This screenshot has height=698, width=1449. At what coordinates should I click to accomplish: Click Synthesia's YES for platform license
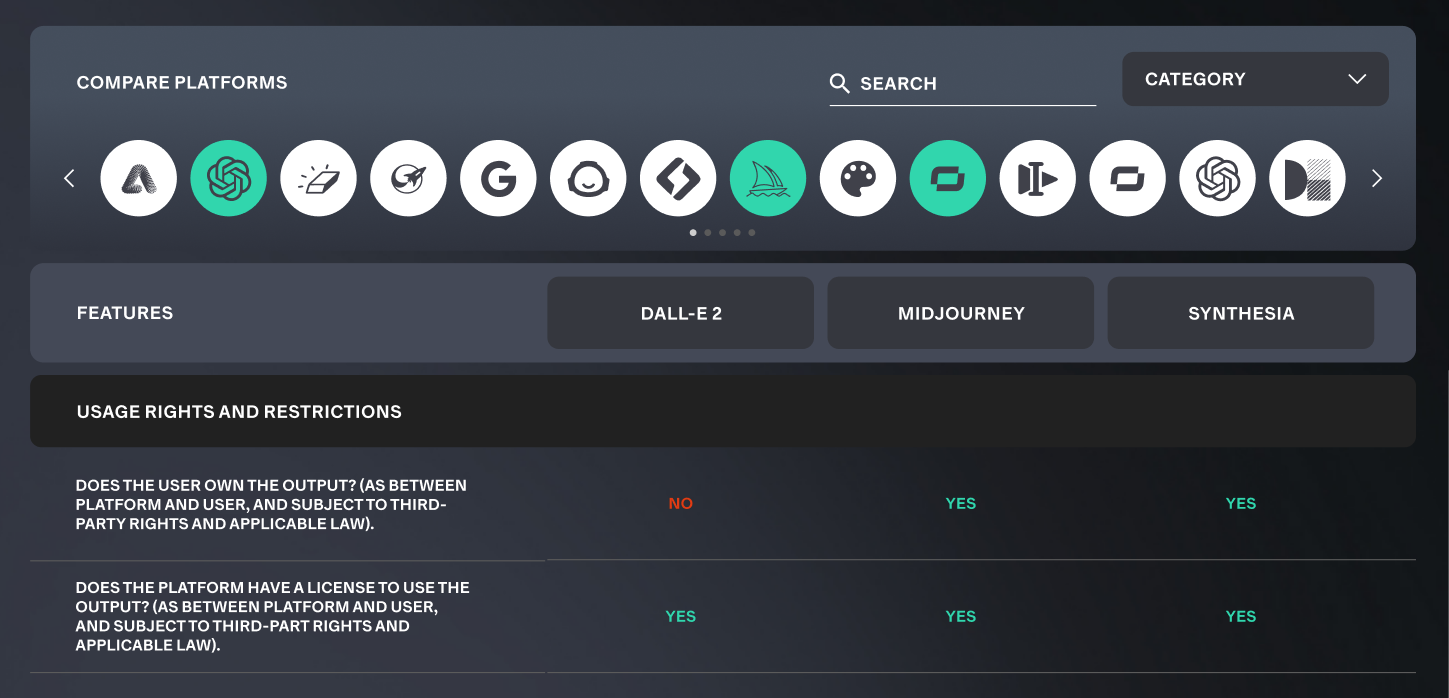pyautogui.click(x=1241, y=617)
